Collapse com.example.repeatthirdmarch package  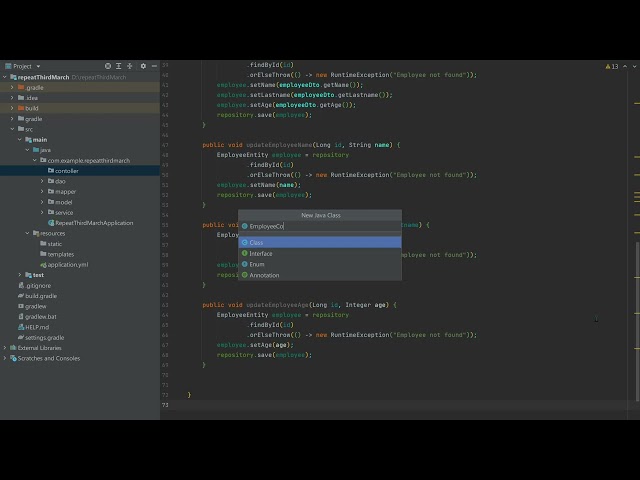tap(35, 160)
